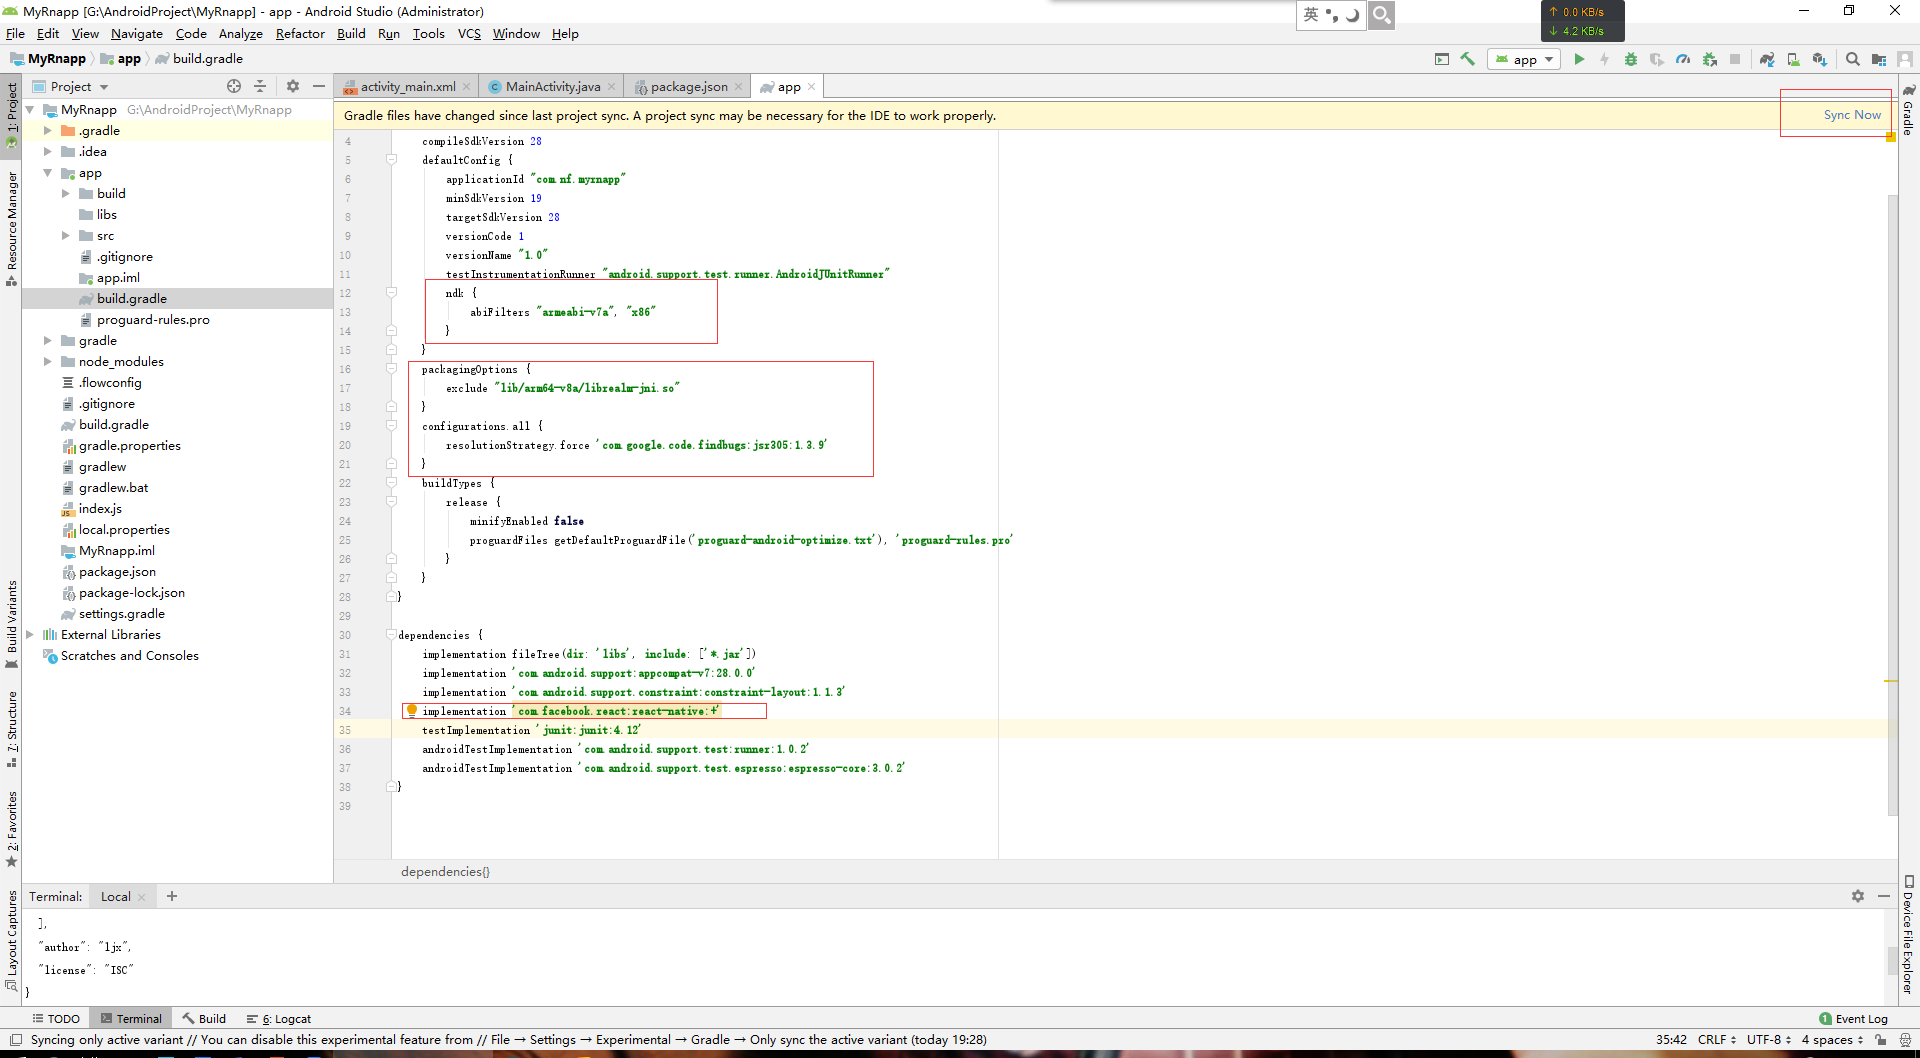Click the Search Everywhere magnifier icon
This screenshot has width=1920, height=1058.
click(1853, 60)
